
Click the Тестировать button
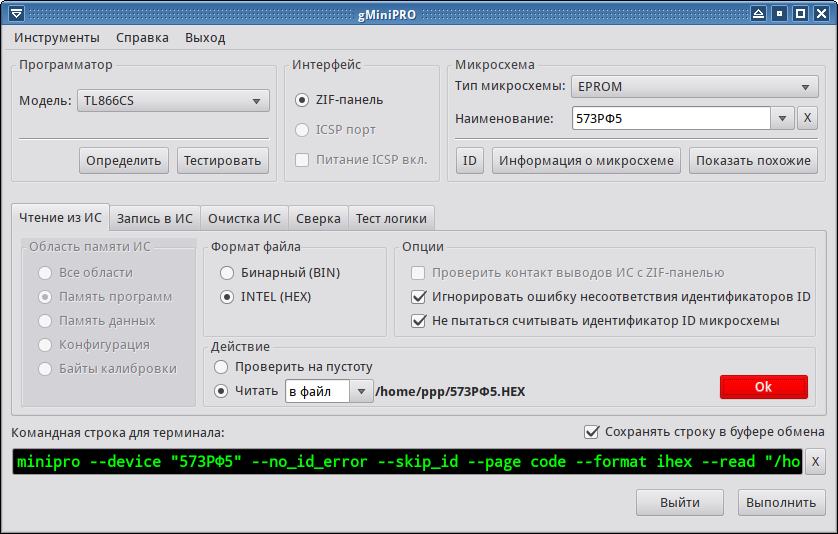tap(222, 161)
